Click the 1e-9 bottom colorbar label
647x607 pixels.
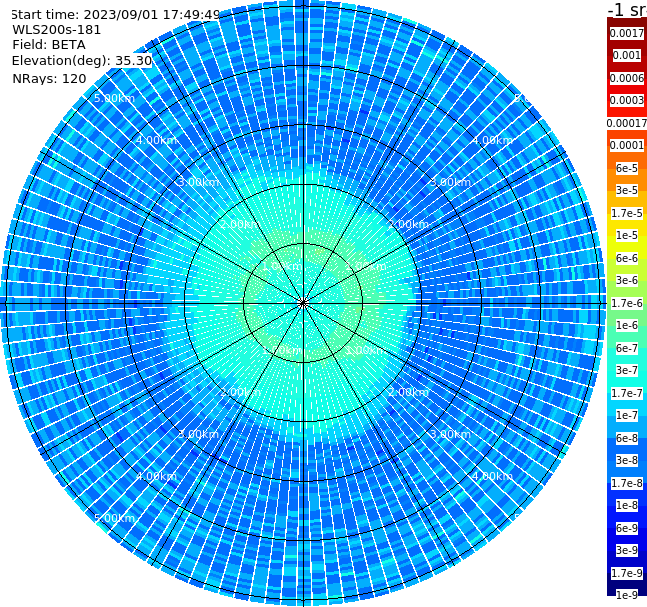tap(627, 595)
